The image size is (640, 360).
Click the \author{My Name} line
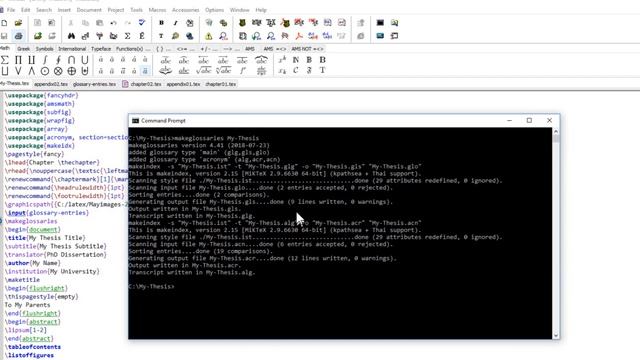(32, 263)
